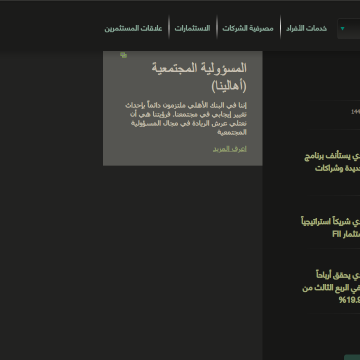Click the في الربع الثالث من headline line
The width and height of the screenshot is (360, 360).
pyautogui.click(x=331, y=288)
